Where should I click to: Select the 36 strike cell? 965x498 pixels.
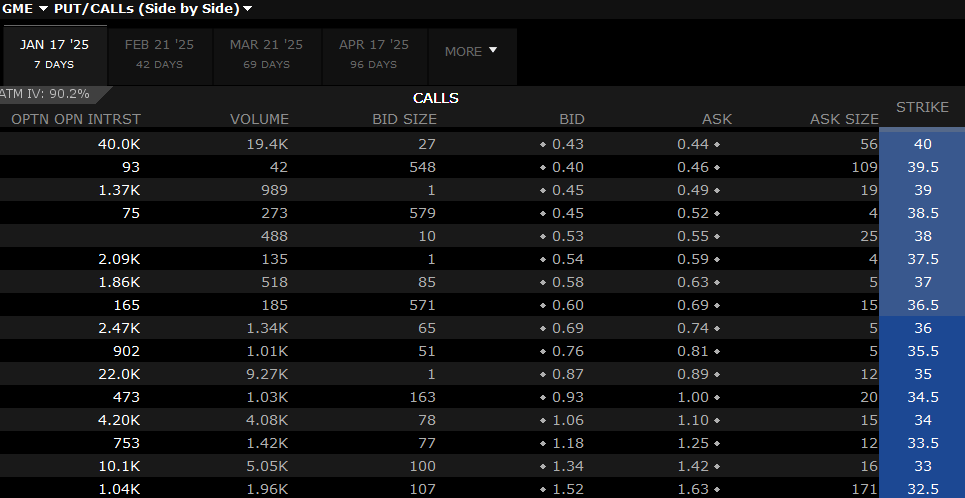922,328
